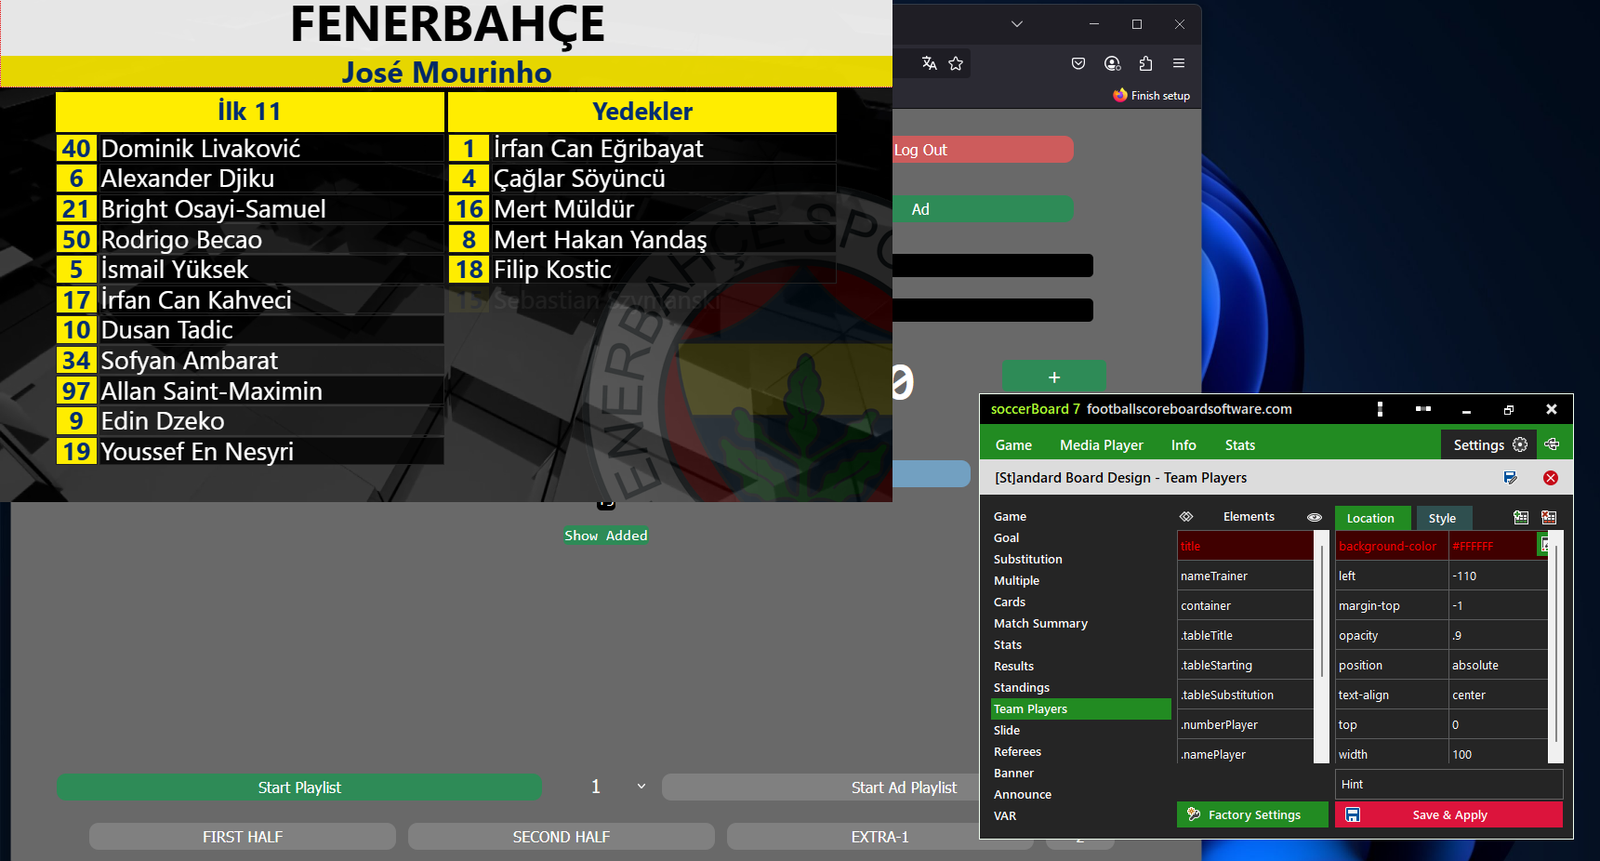
Task: Open the Firefox extensions puzzle icon
Action: coord(1146,63)
